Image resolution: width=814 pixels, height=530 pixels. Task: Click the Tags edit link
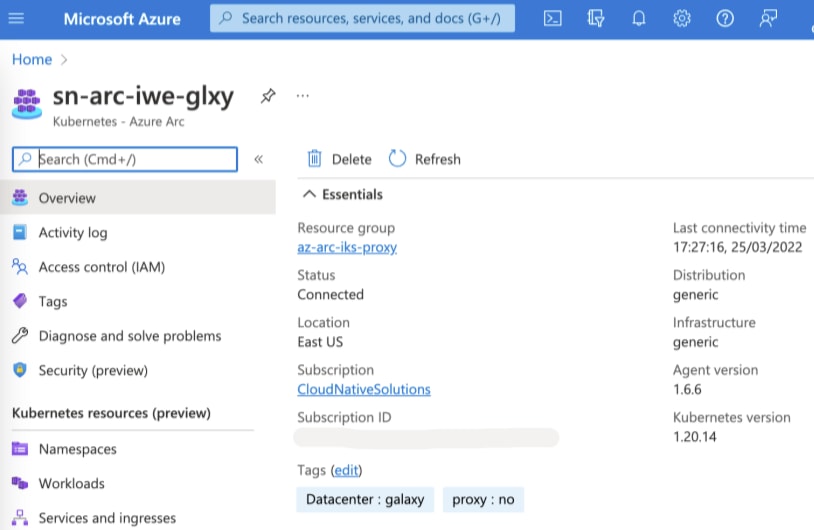(346, 470)
